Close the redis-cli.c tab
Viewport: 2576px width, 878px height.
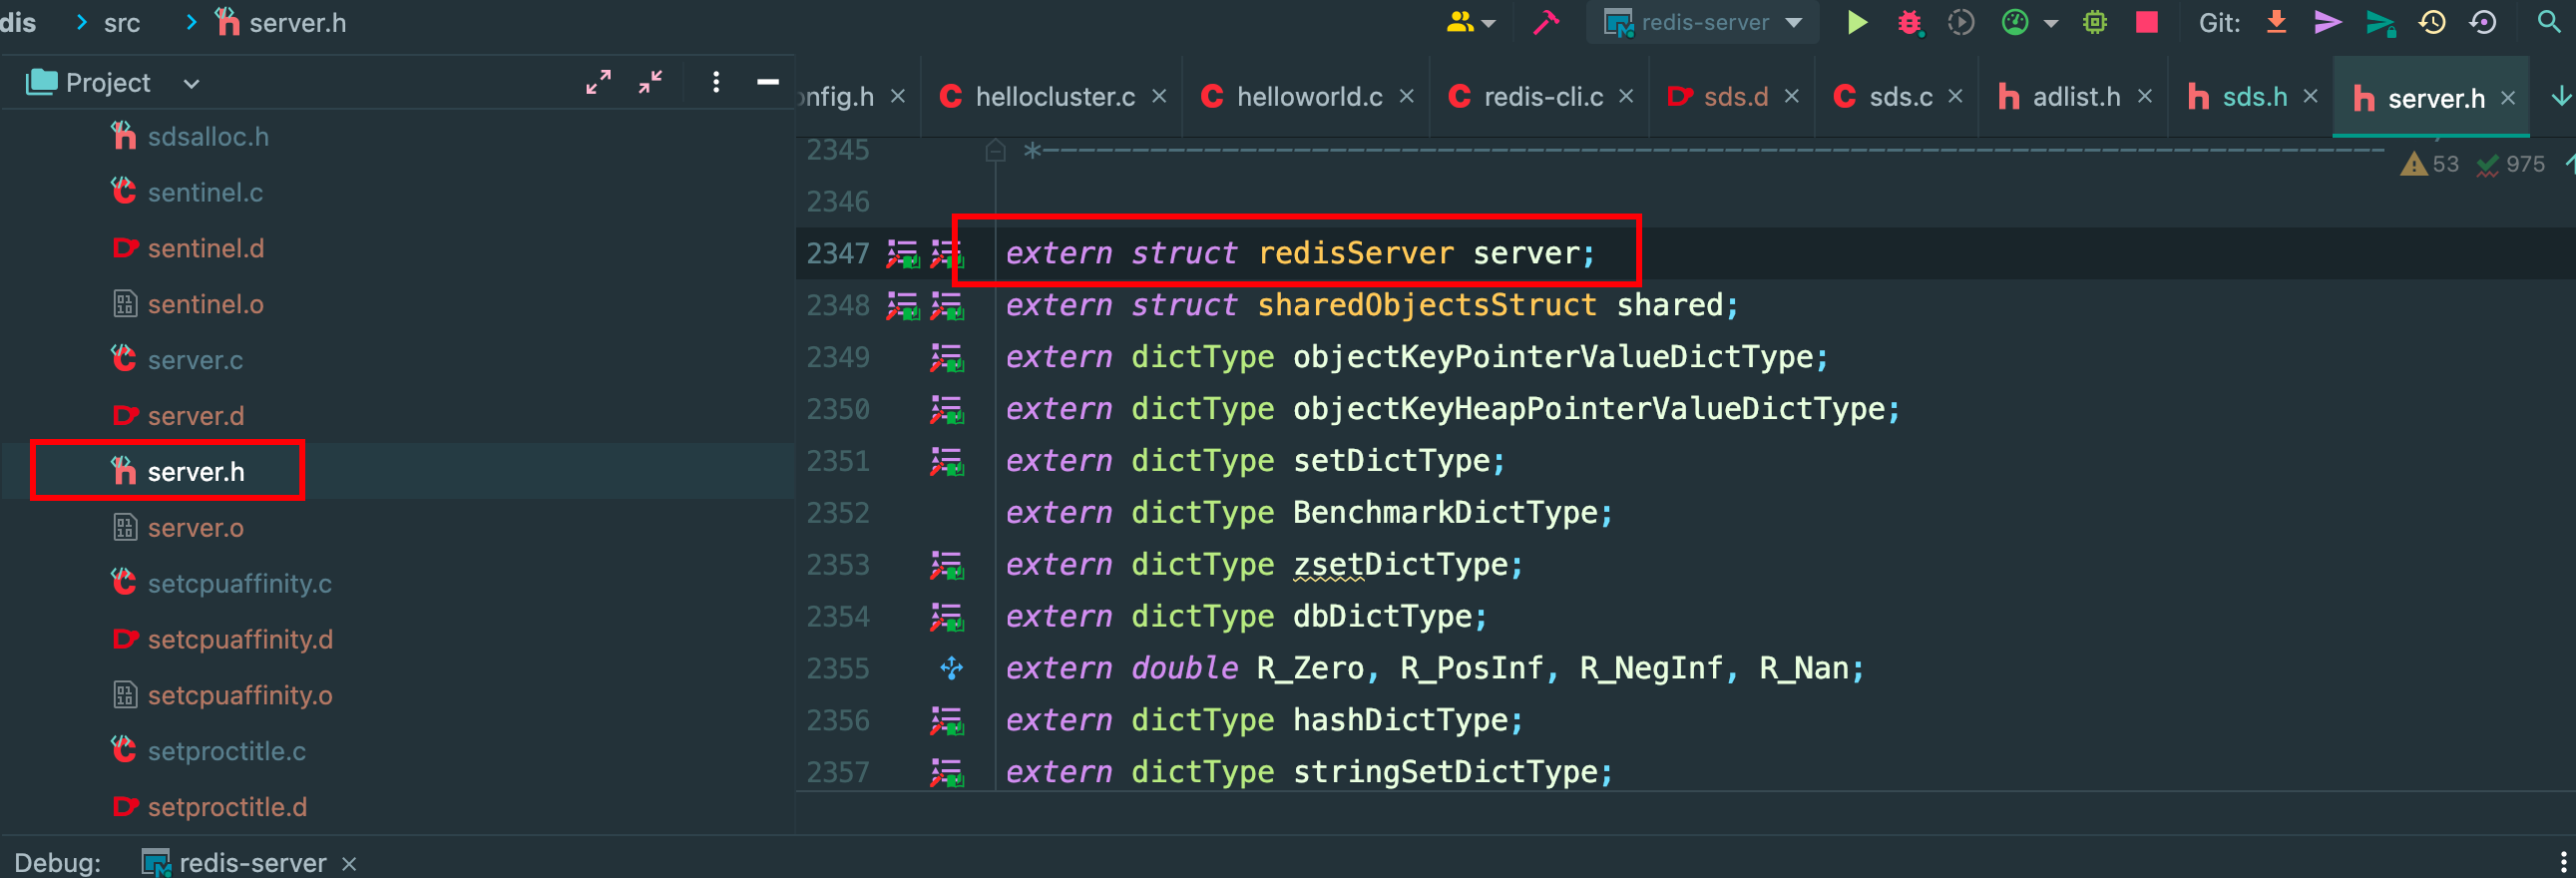click(x=1626, y=96)
